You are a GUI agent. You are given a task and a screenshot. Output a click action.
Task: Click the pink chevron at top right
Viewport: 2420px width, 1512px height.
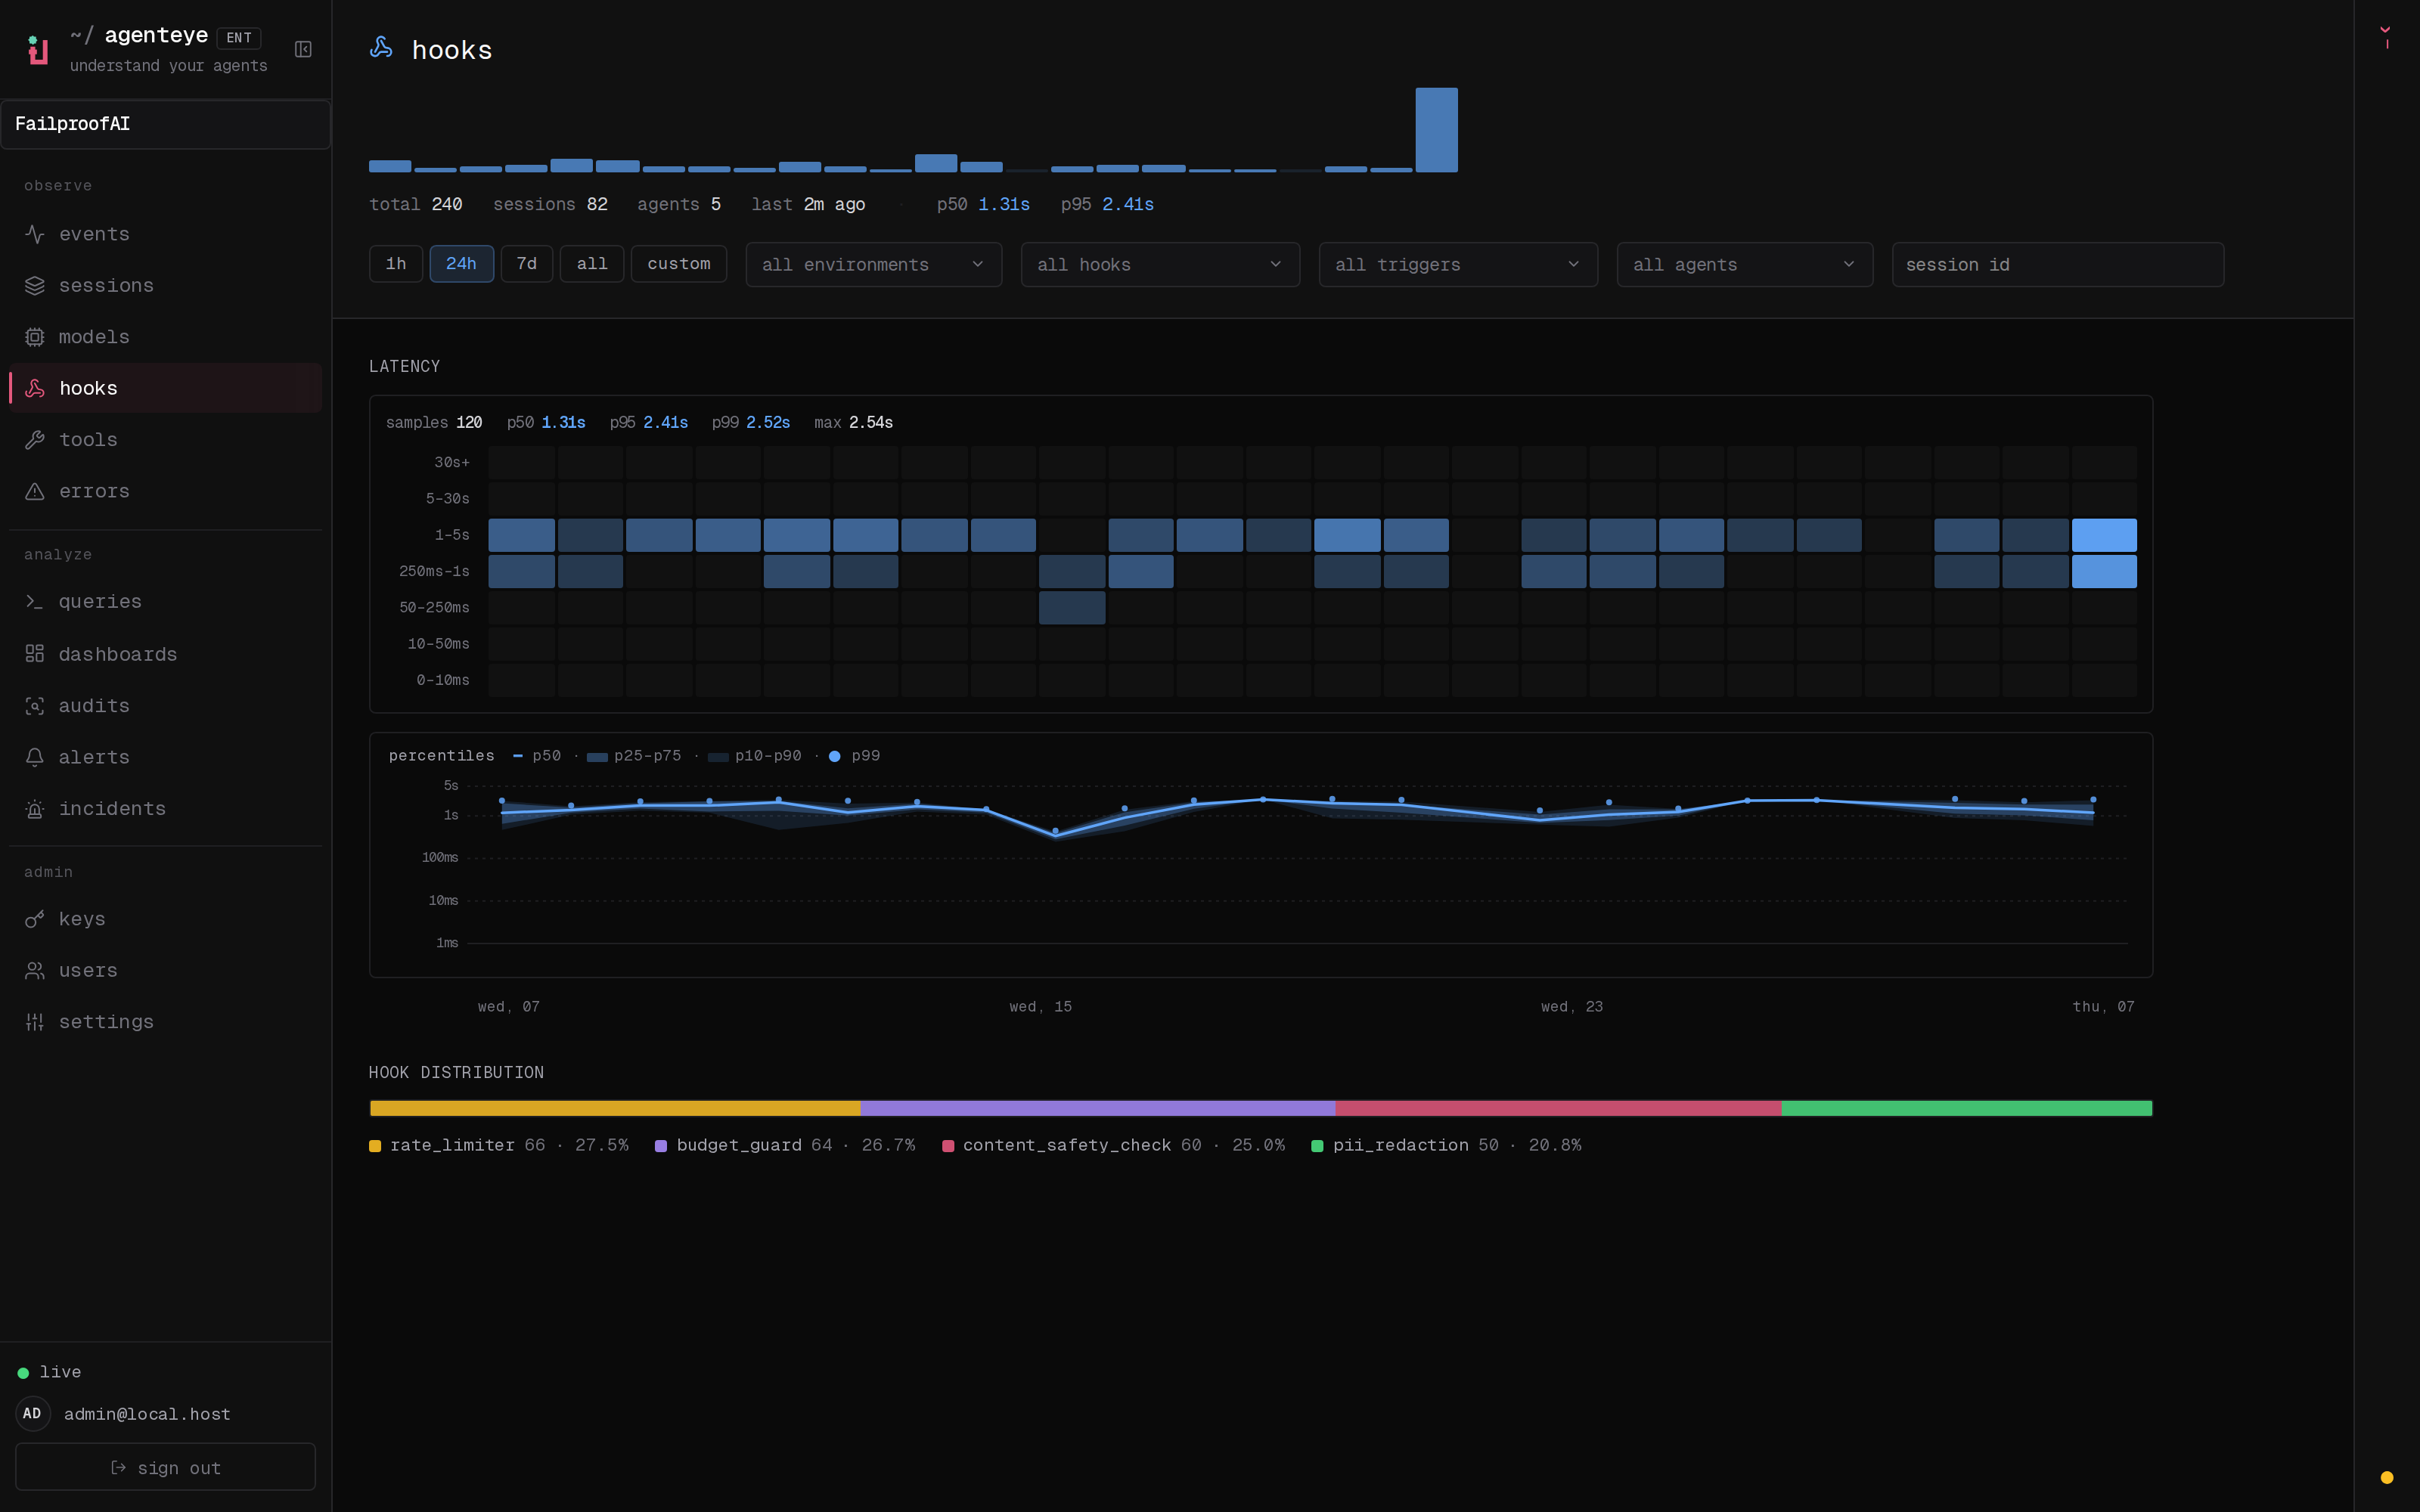2385,30
